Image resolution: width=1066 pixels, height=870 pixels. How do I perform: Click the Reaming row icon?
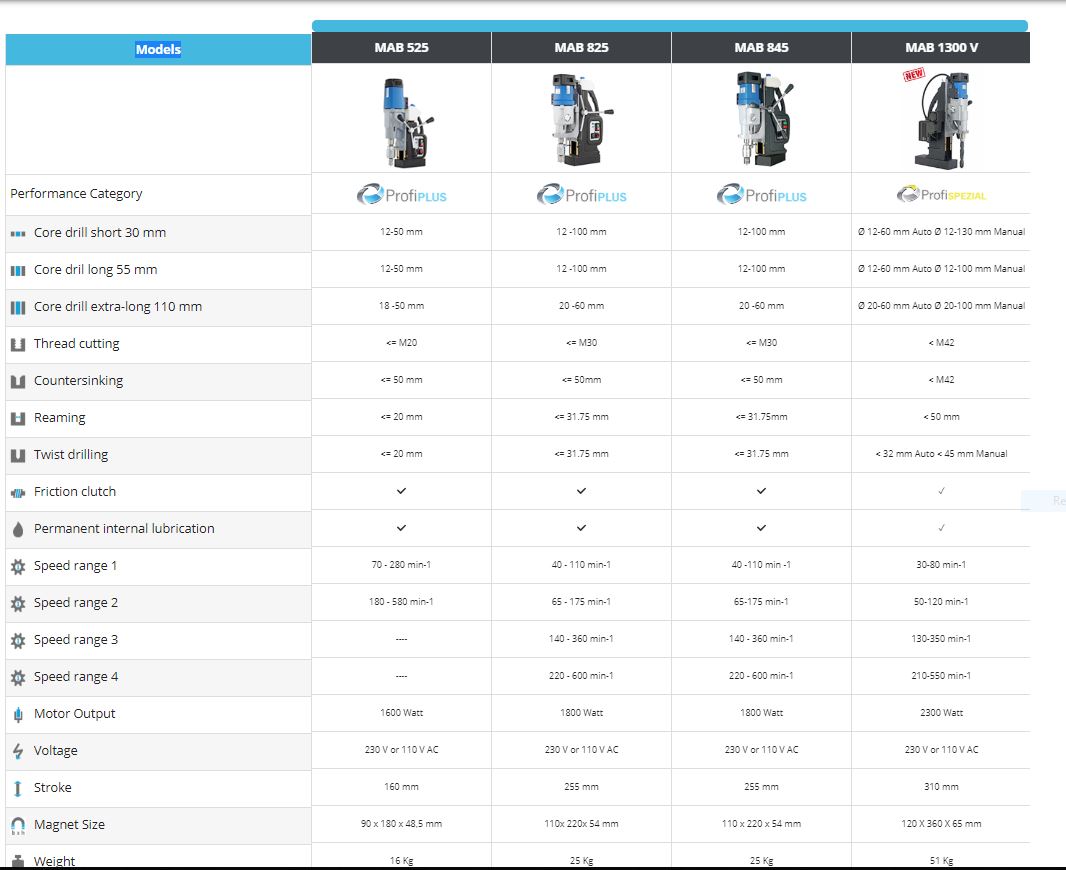coord(18,419)
